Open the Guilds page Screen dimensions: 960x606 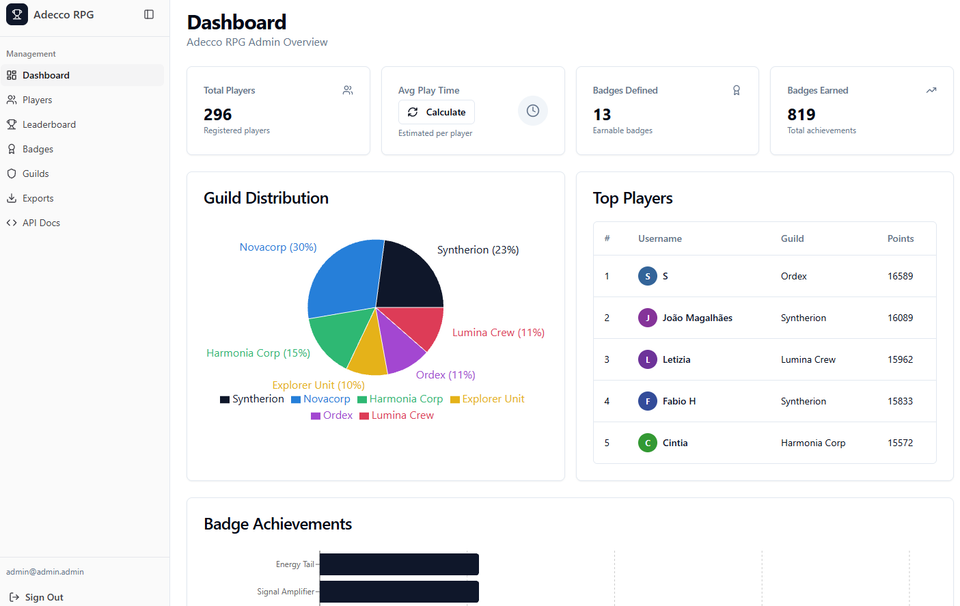click(x=82, y=173)
